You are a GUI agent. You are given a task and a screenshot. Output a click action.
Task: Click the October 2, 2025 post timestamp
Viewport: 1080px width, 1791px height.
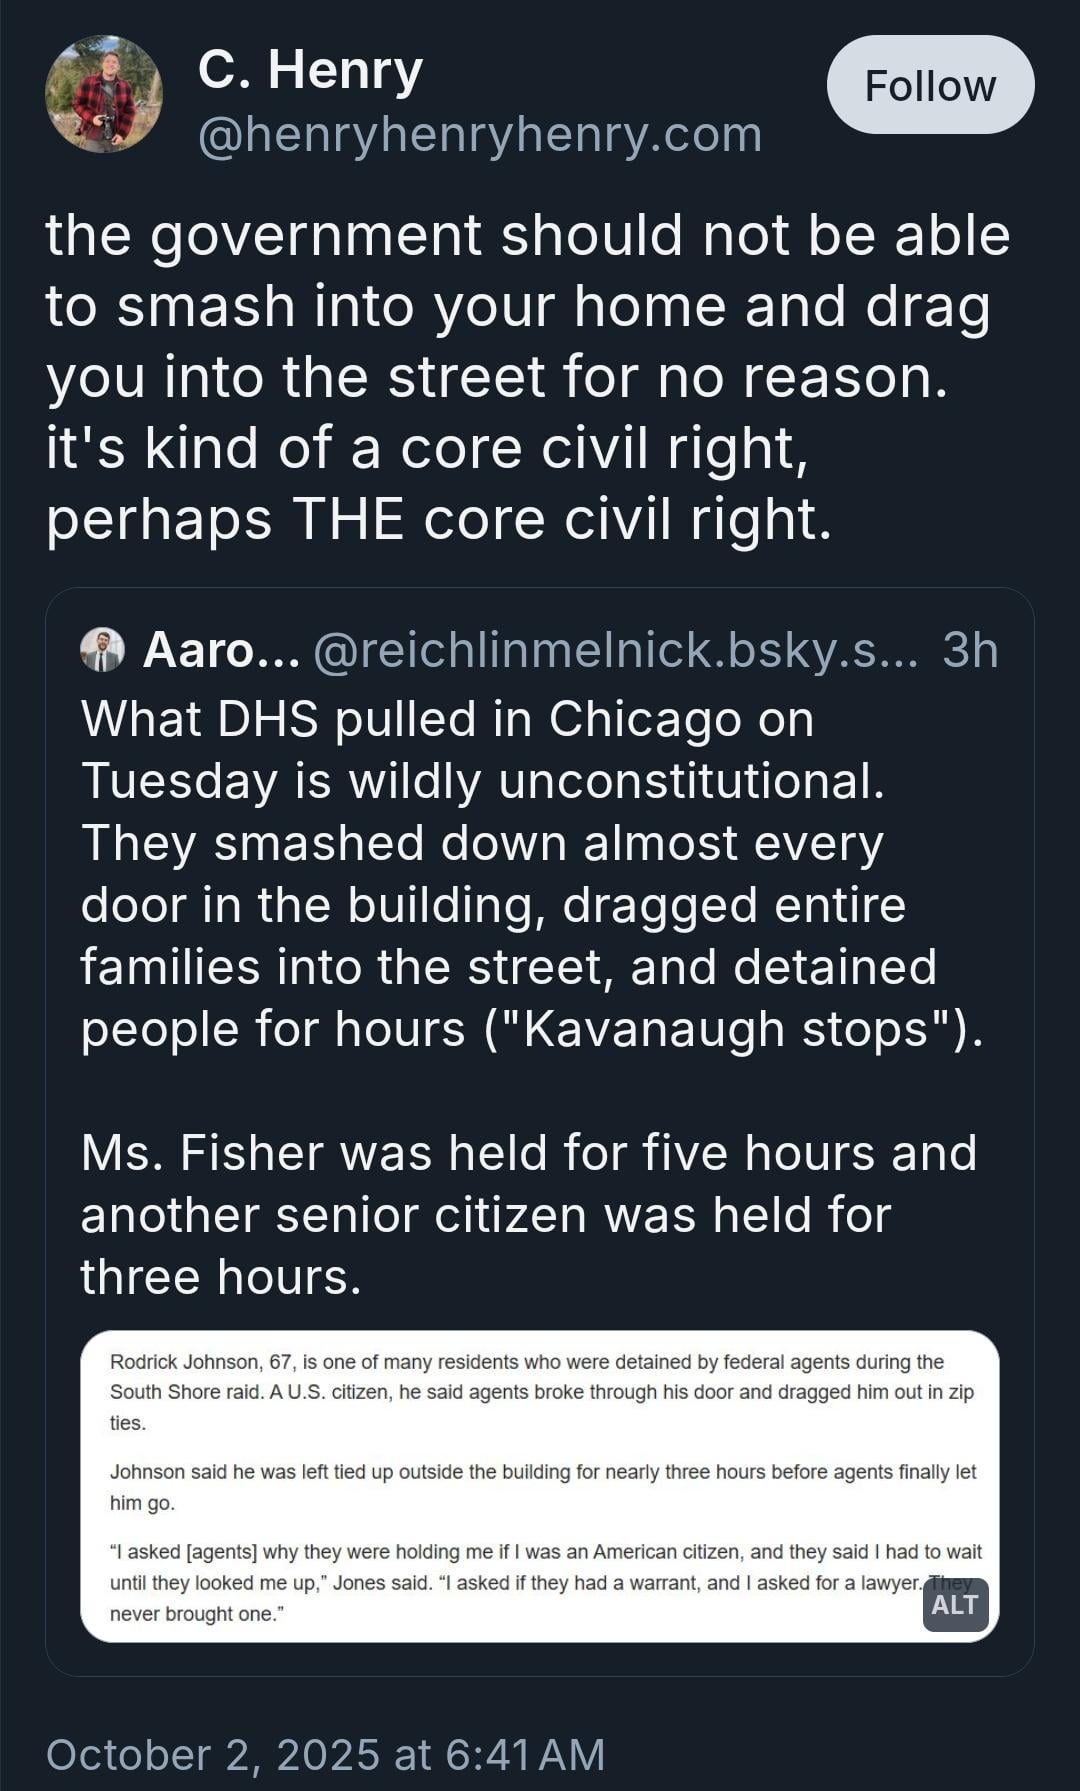pyautogui.click(x=325, y=1754)
